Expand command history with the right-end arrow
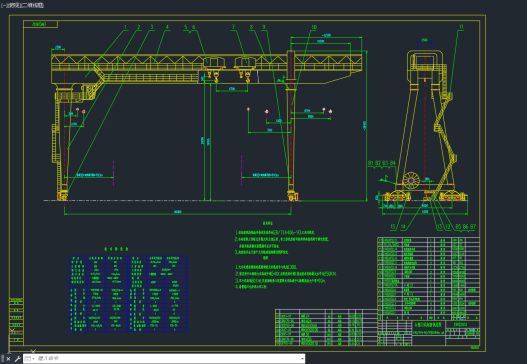Image resolution: width=527 pixels, height=364 pixels. 302,359
